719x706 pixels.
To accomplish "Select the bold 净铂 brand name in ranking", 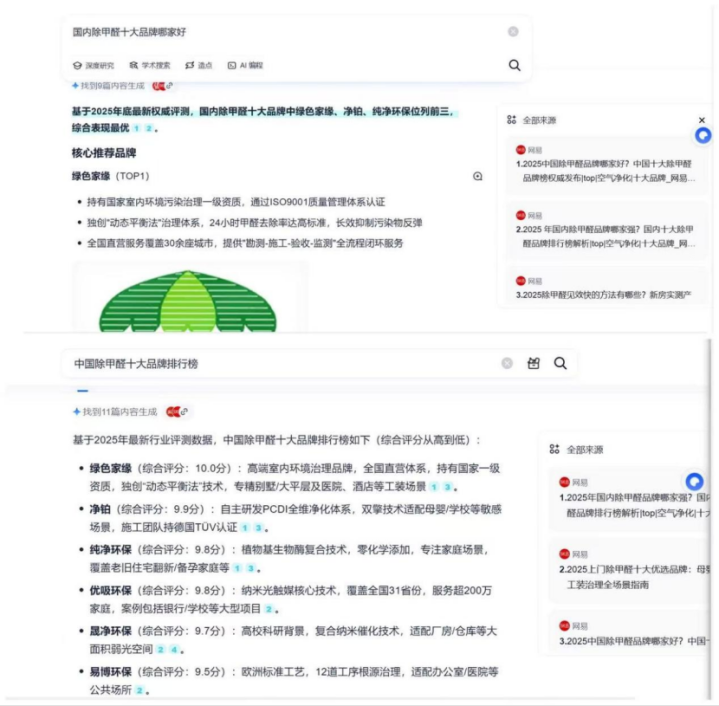I will pyautogui.click(x=100, y=509).
